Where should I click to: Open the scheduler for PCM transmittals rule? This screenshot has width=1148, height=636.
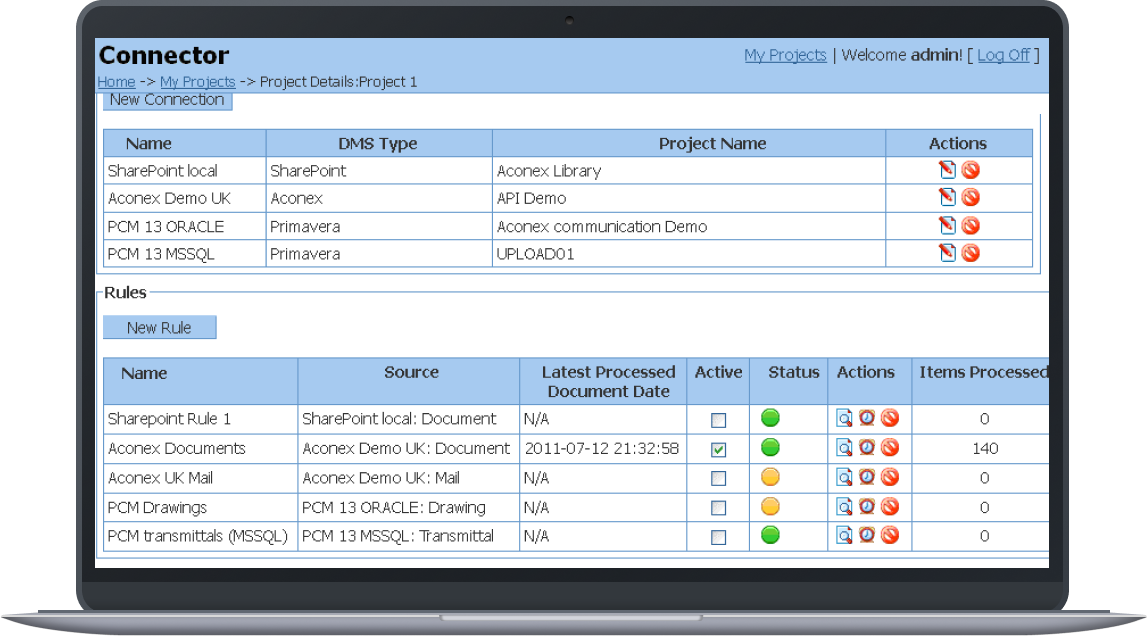[x=866, y=535]
